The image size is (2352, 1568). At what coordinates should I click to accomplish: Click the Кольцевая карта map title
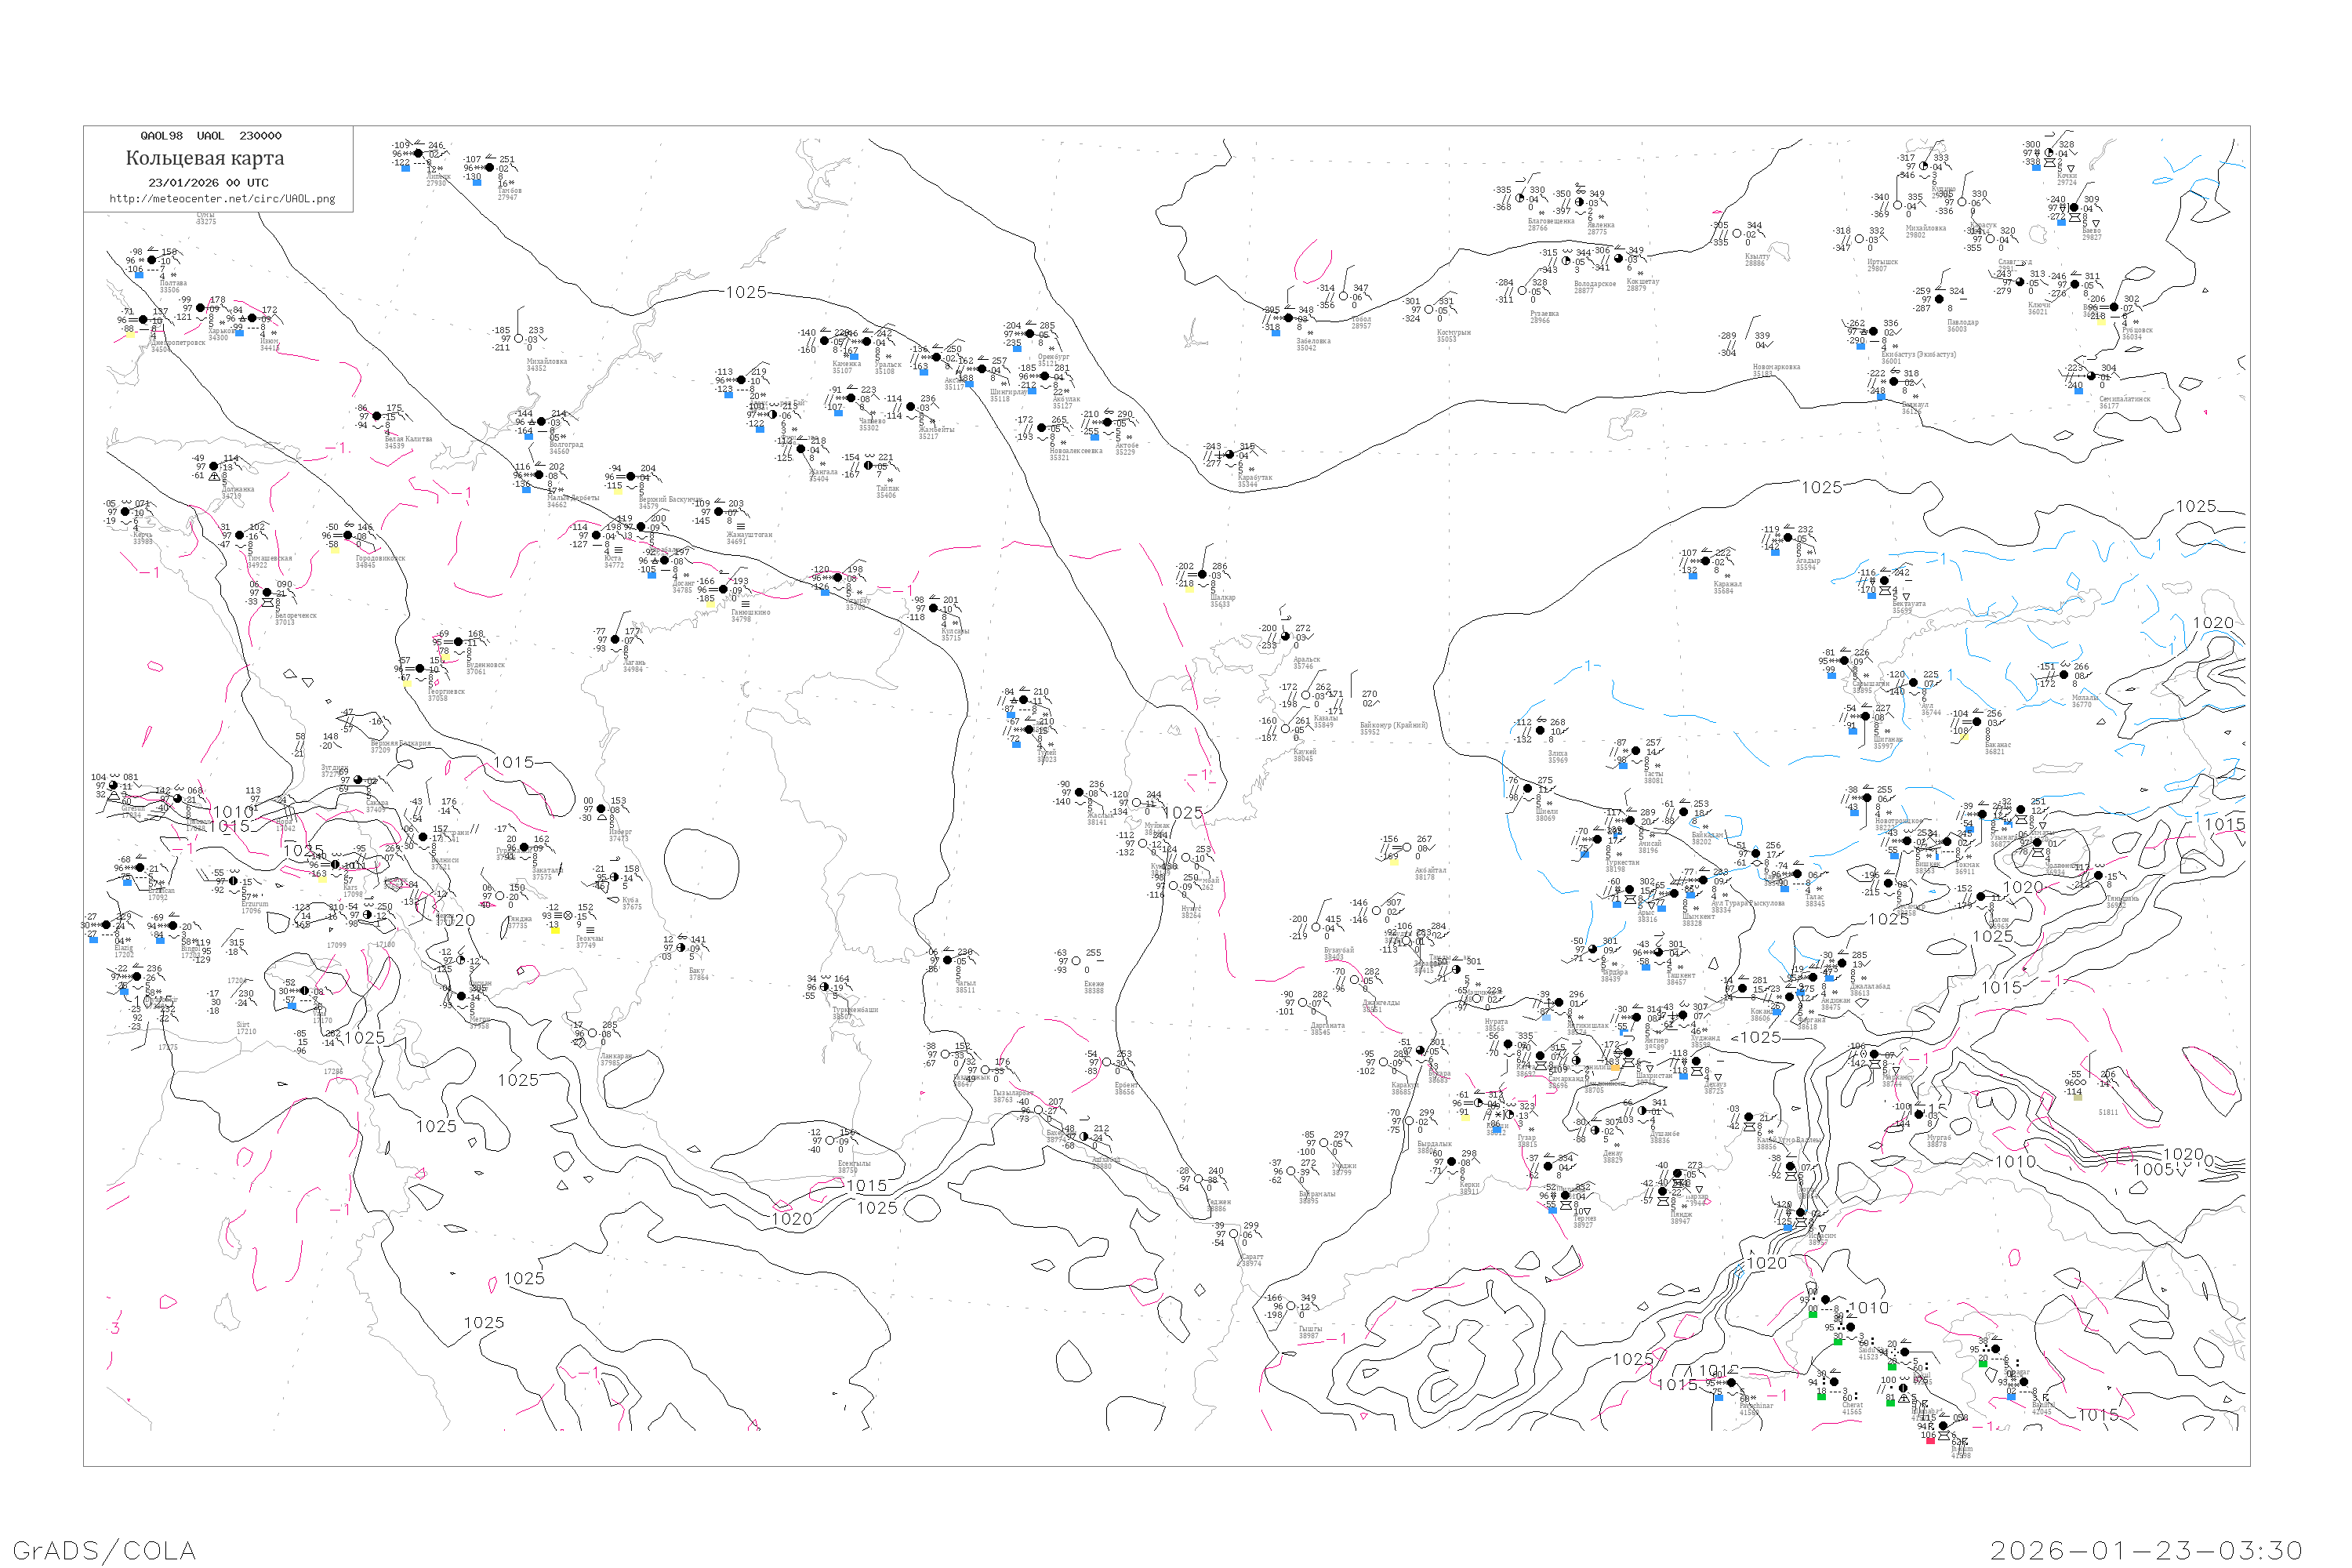[205, 158]
